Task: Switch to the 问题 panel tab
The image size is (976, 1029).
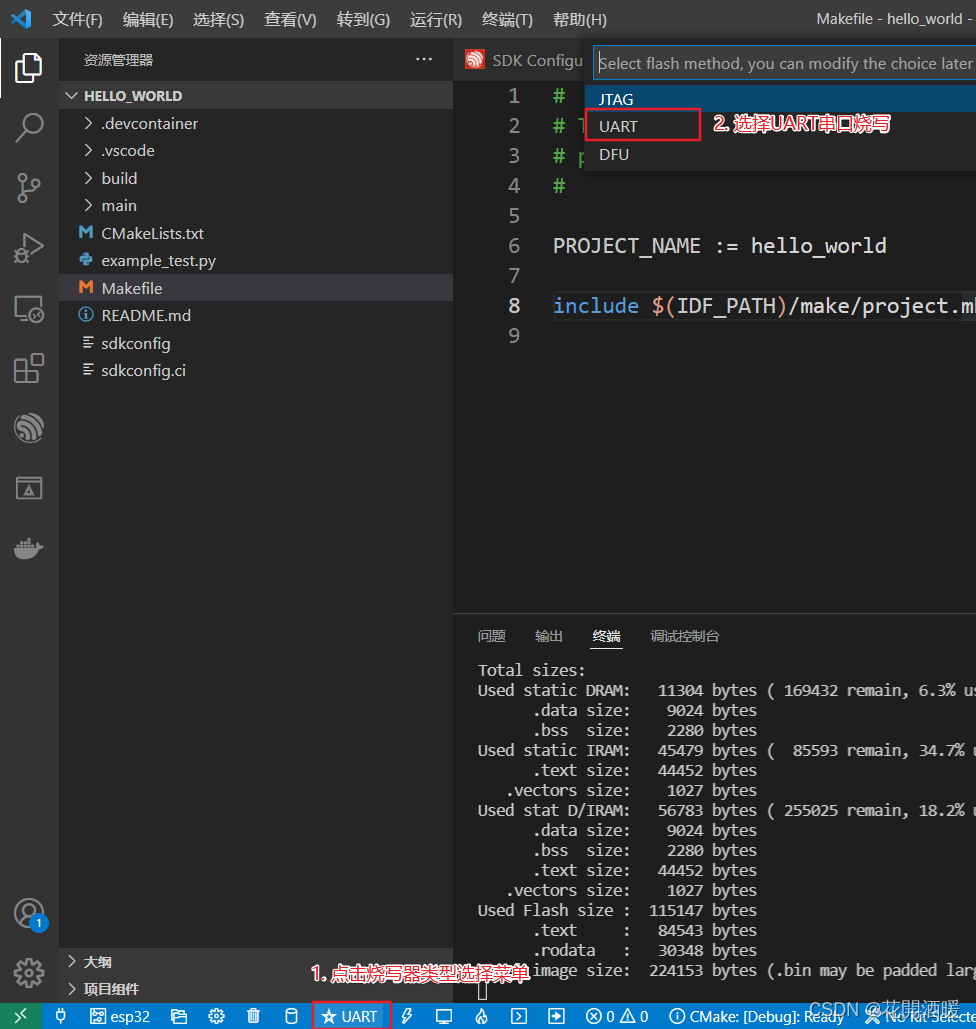Action: (x=491, y=636)
